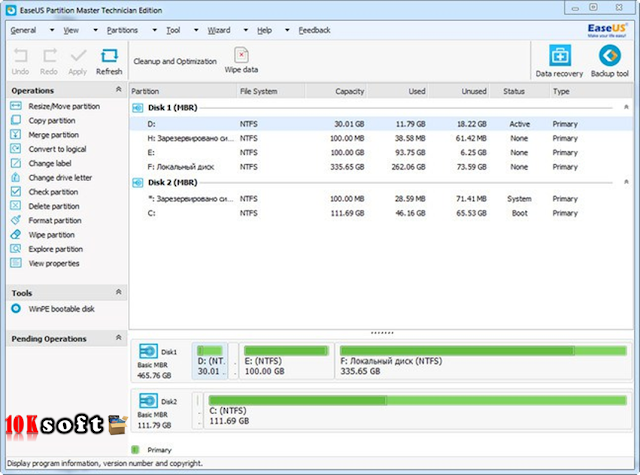This screenshot has height=475, width=640.
Task: Click the Convert to logical text link
Action: (x=58, y=149)
